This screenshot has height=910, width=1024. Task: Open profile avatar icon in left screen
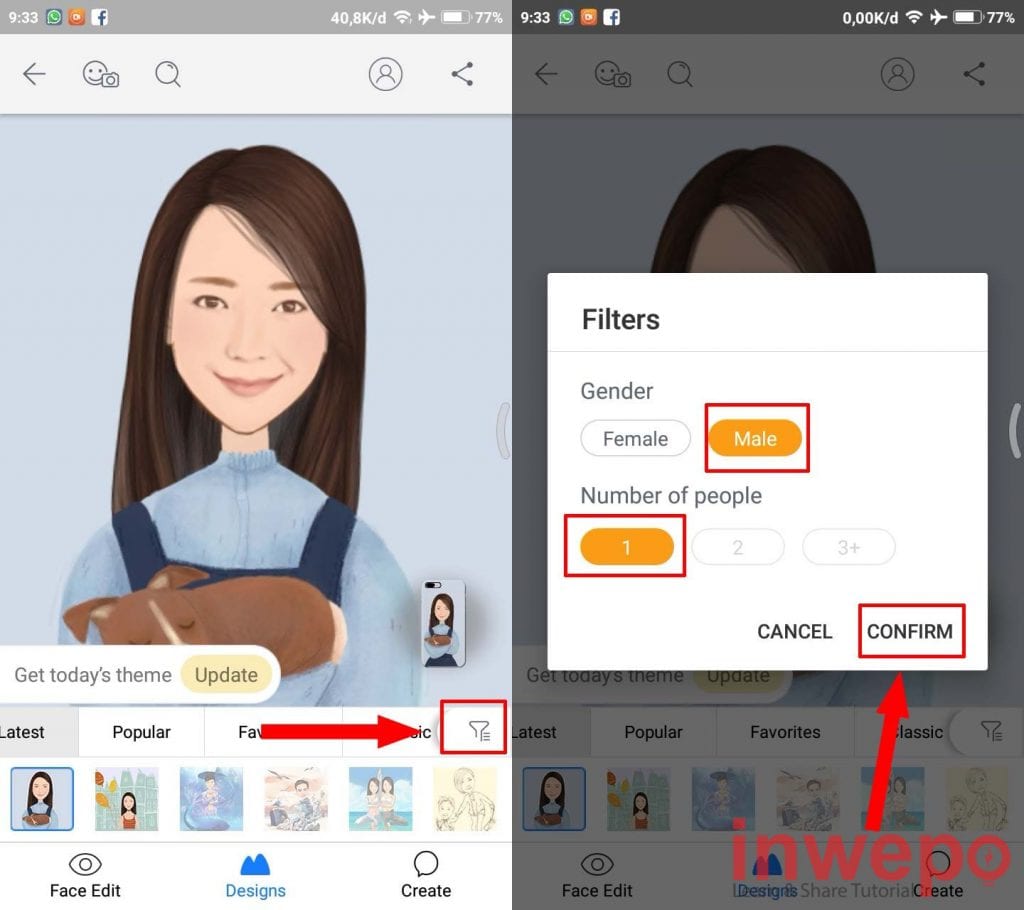[385, 74]
